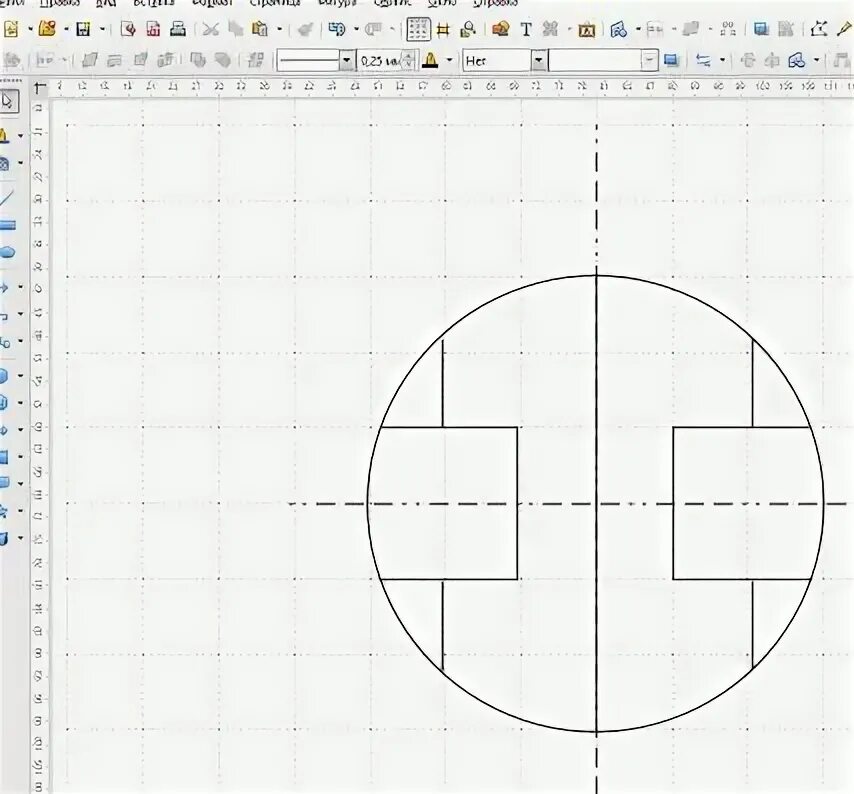Click the Export document icon

(129, 29)
